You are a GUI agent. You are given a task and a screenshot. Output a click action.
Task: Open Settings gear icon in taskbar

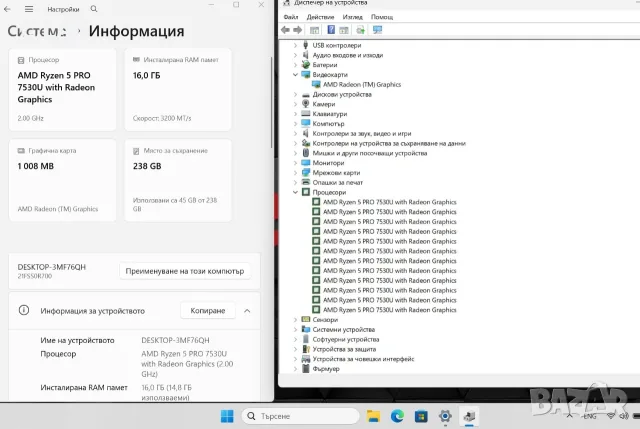(445, 416)
